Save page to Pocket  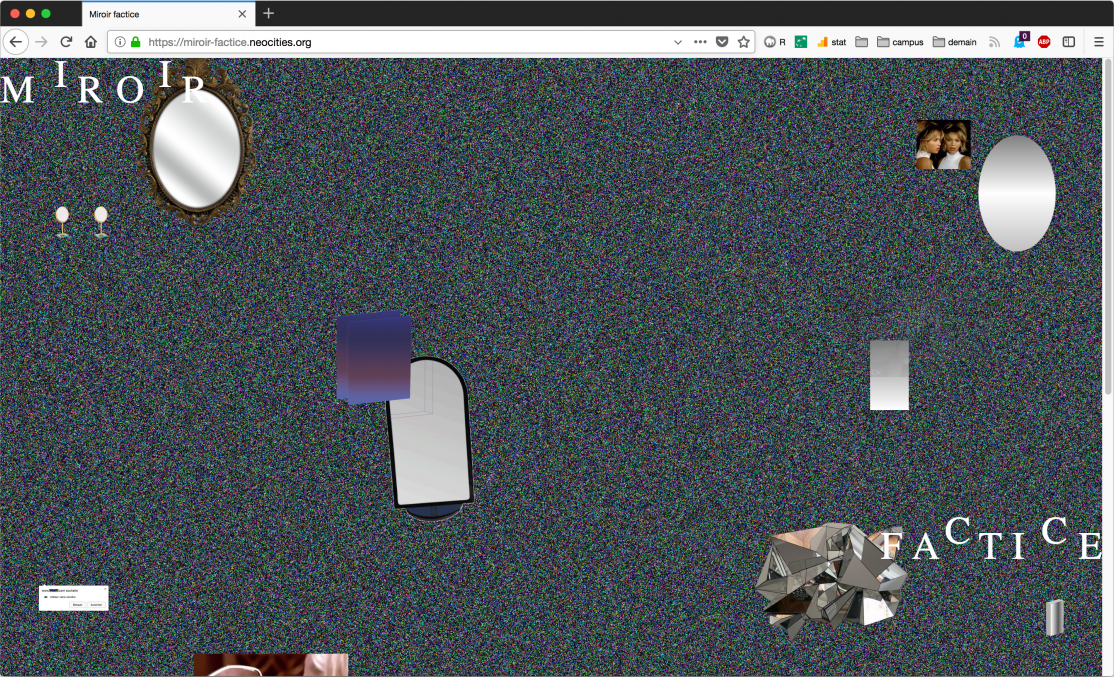tap(721, 42)
